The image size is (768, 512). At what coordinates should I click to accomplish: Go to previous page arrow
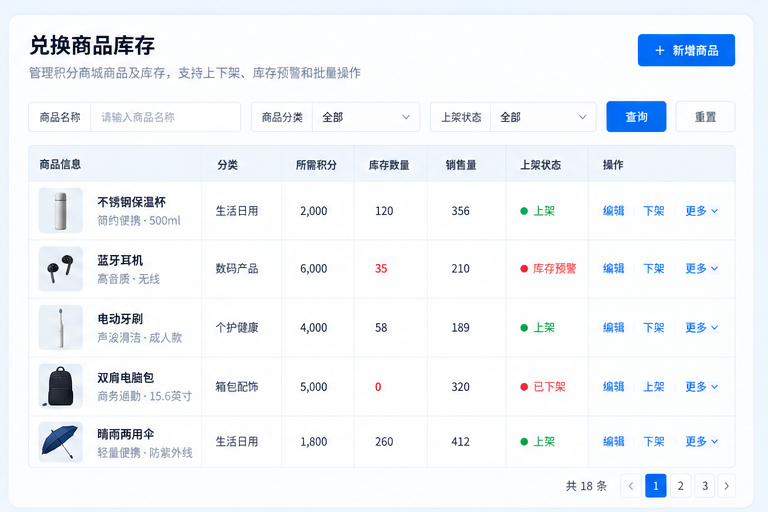(631, 486)
